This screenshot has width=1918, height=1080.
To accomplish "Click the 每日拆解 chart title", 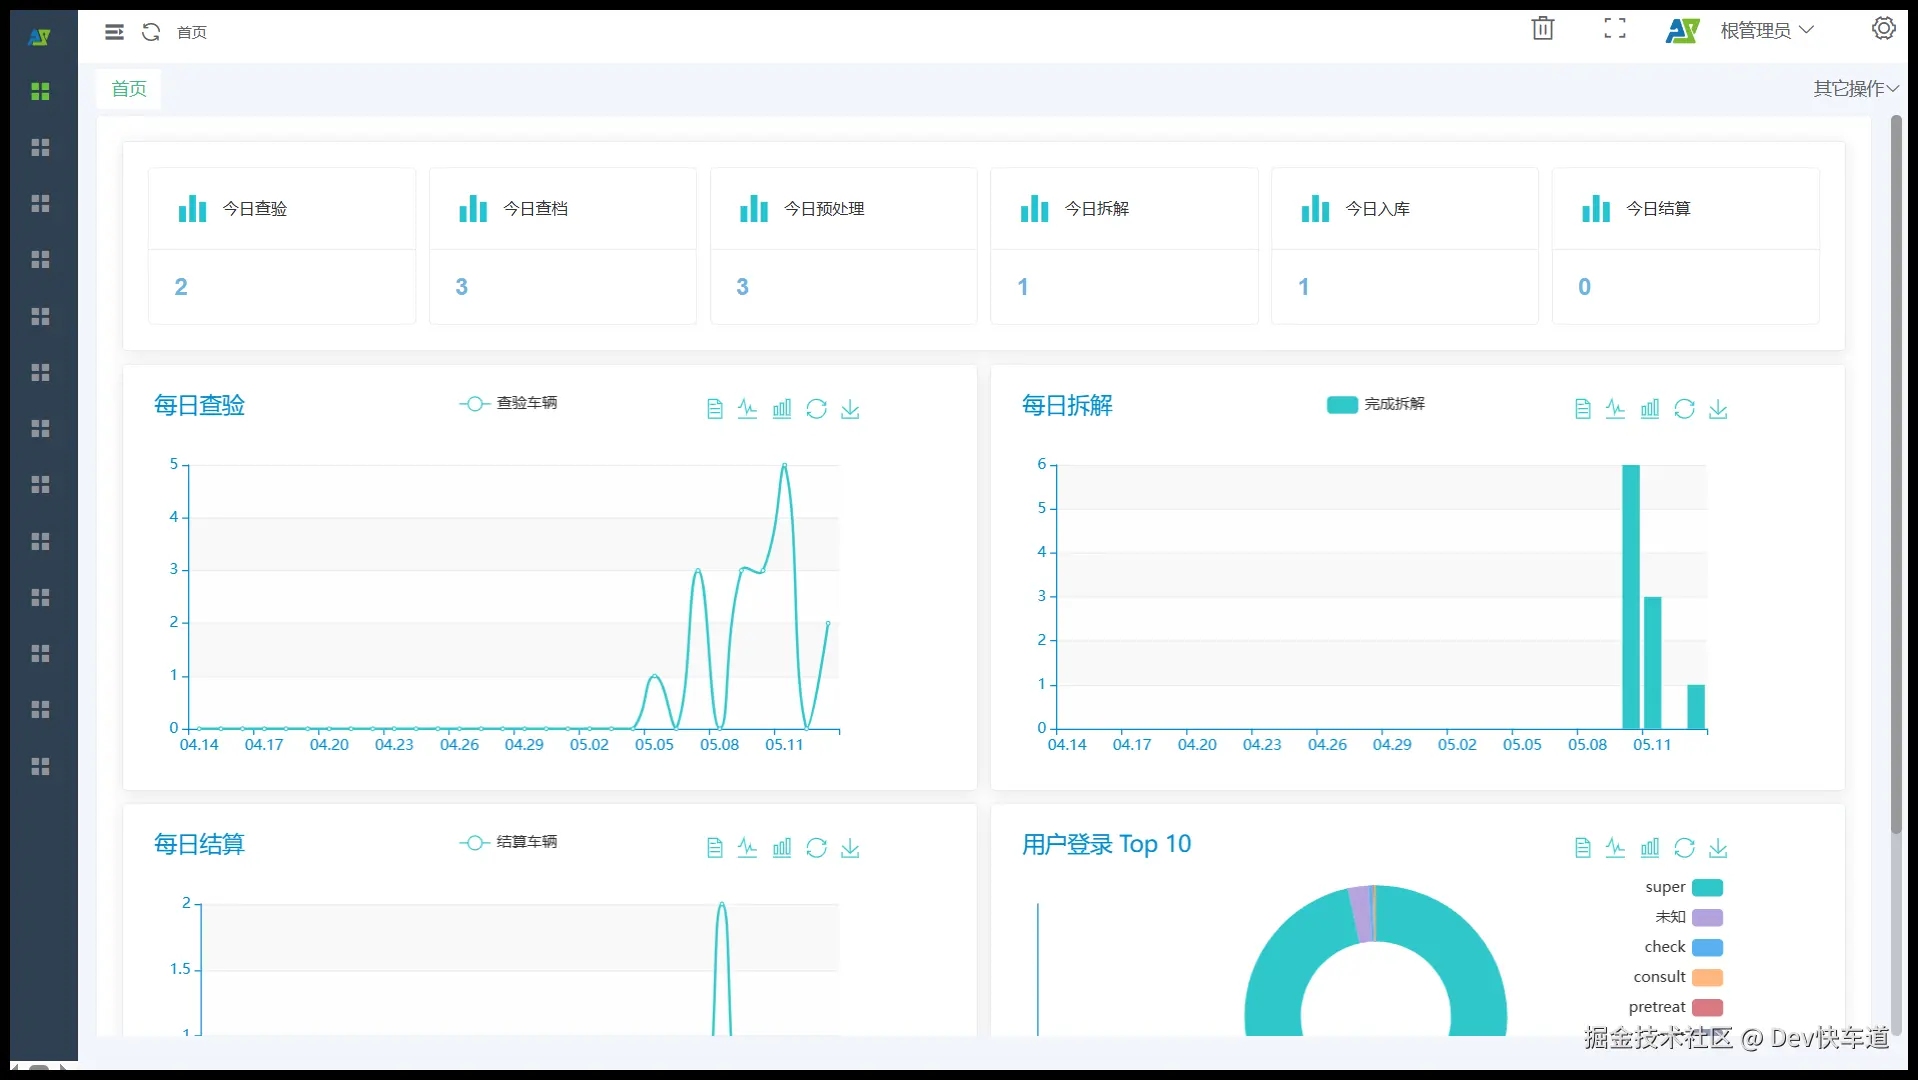I will (x=1067, y=405).
